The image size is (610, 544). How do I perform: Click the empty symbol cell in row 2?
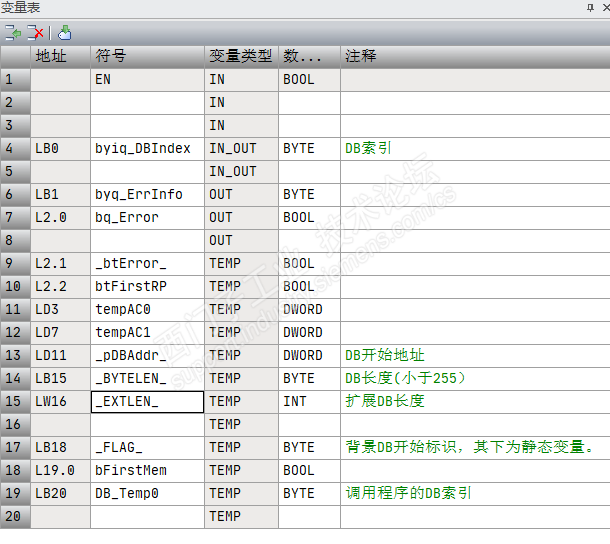[x=147, y=103]
